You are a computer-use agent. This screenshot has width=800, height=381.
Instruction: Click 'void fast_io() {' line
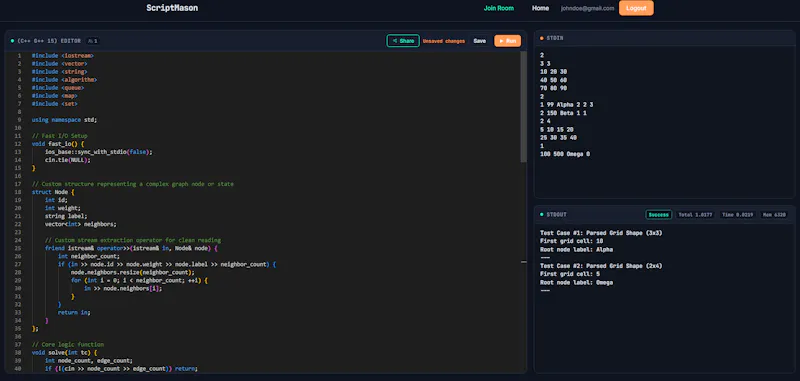[x=58, y=144]
